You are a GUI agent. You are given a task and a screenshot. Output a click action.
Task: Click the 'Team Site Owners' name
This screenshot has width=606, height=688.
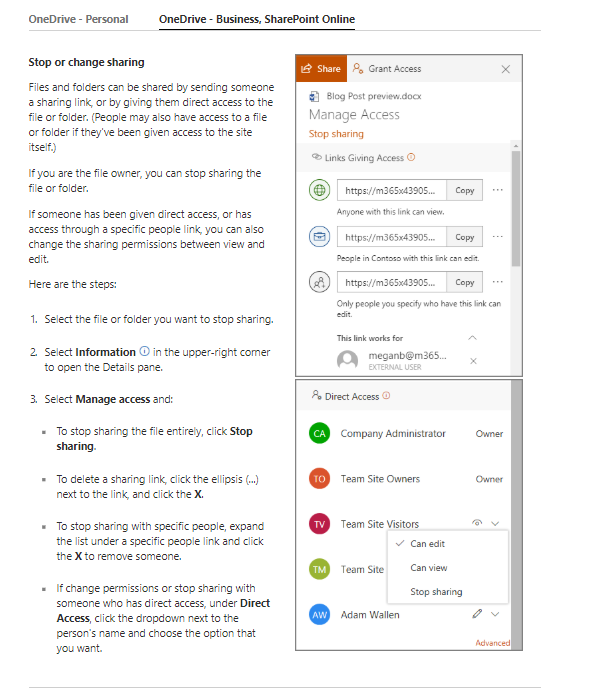[380, 479]
